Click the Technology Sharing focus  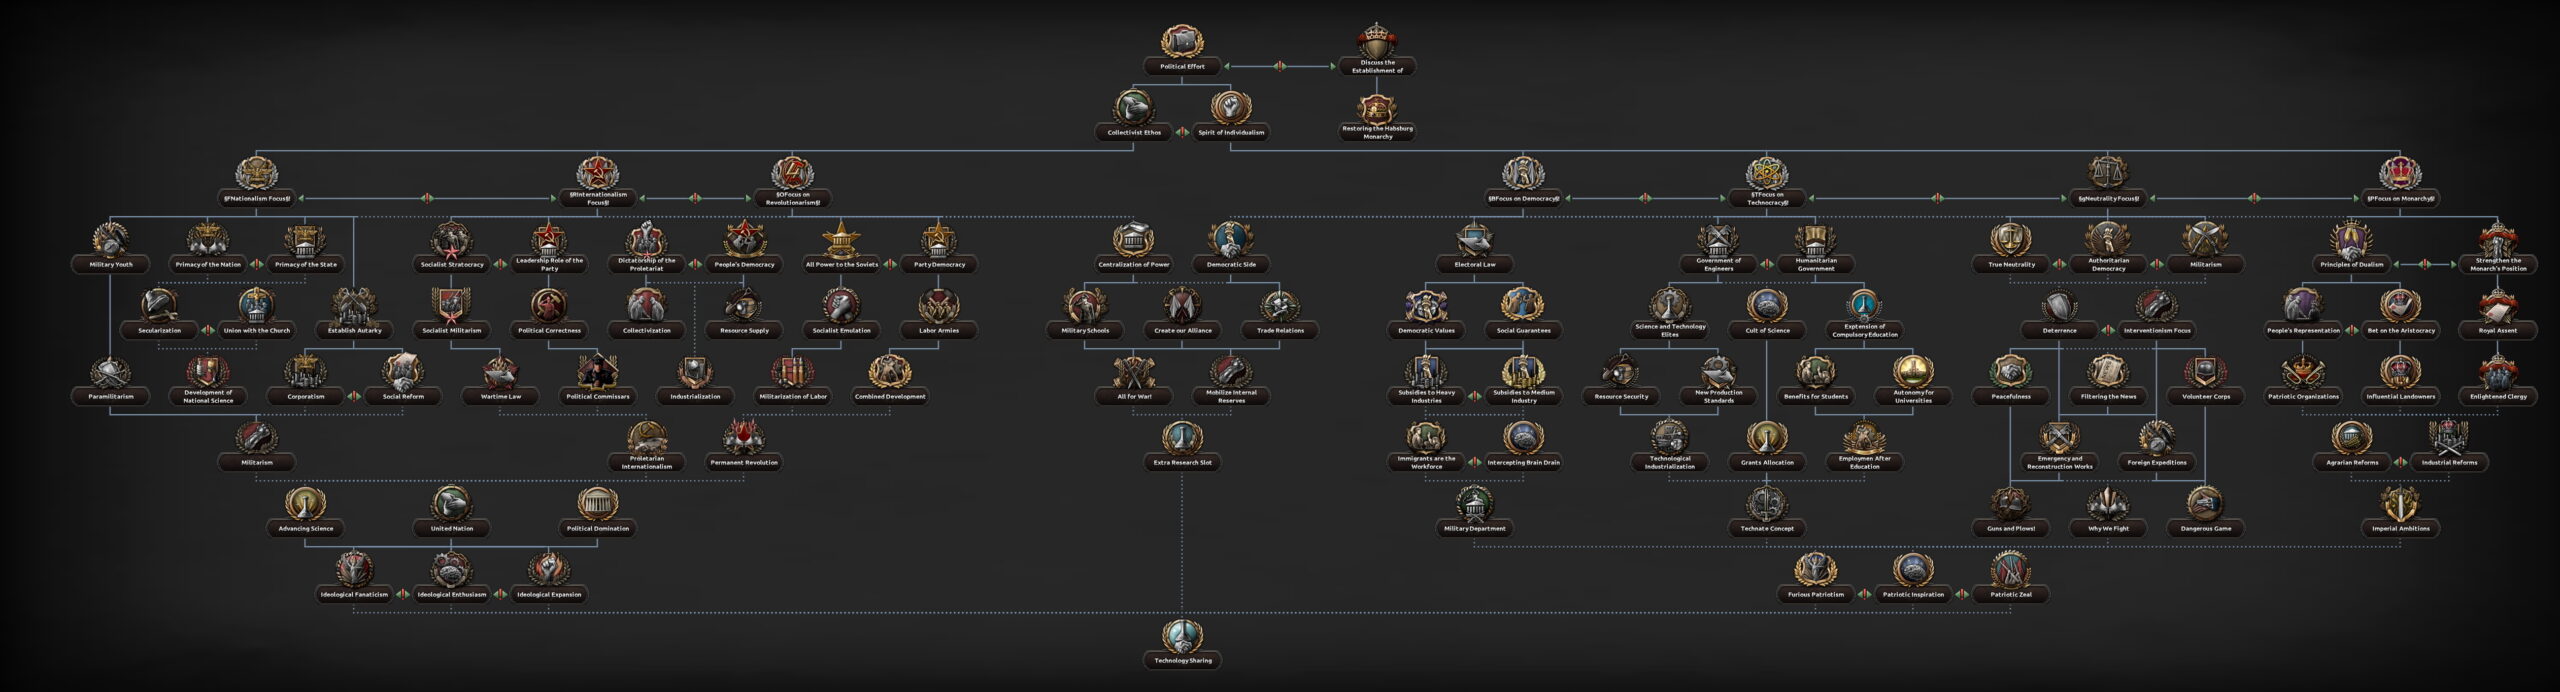pos(1182,644)
